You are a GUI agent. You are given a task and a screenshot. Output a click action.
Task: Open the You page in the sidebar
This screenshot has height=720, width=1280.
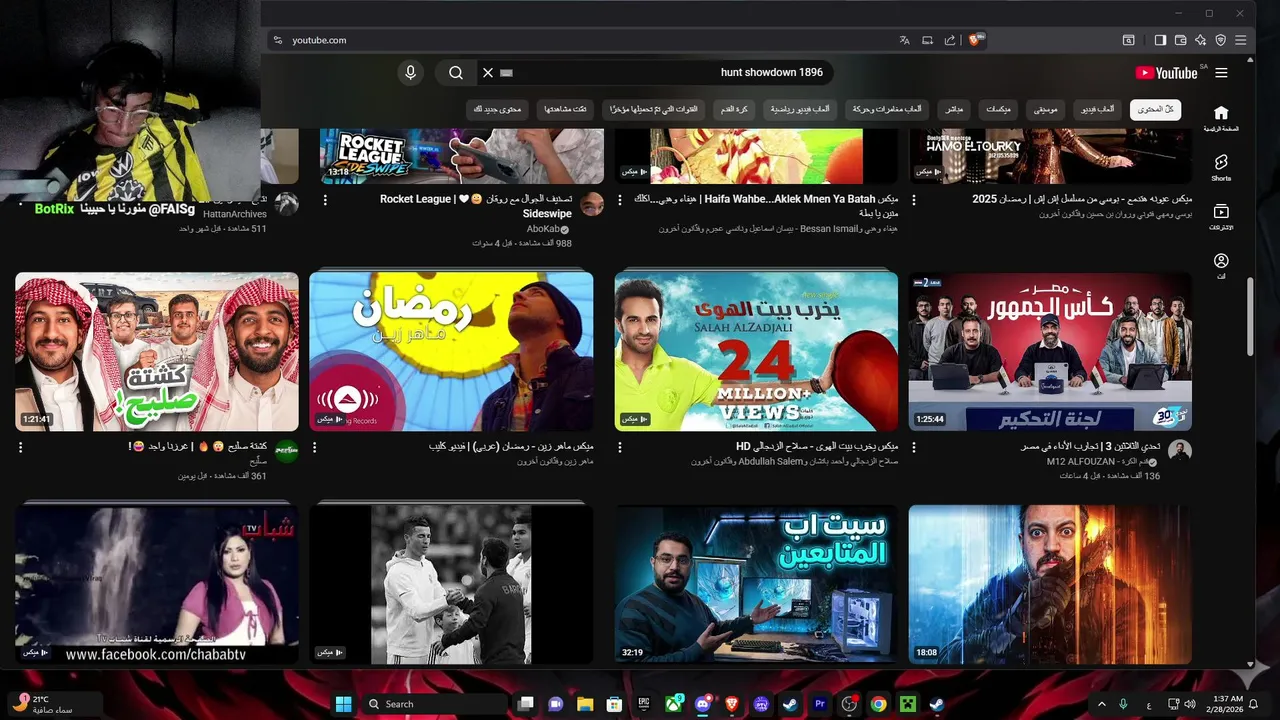click(x=1221, y=266)
